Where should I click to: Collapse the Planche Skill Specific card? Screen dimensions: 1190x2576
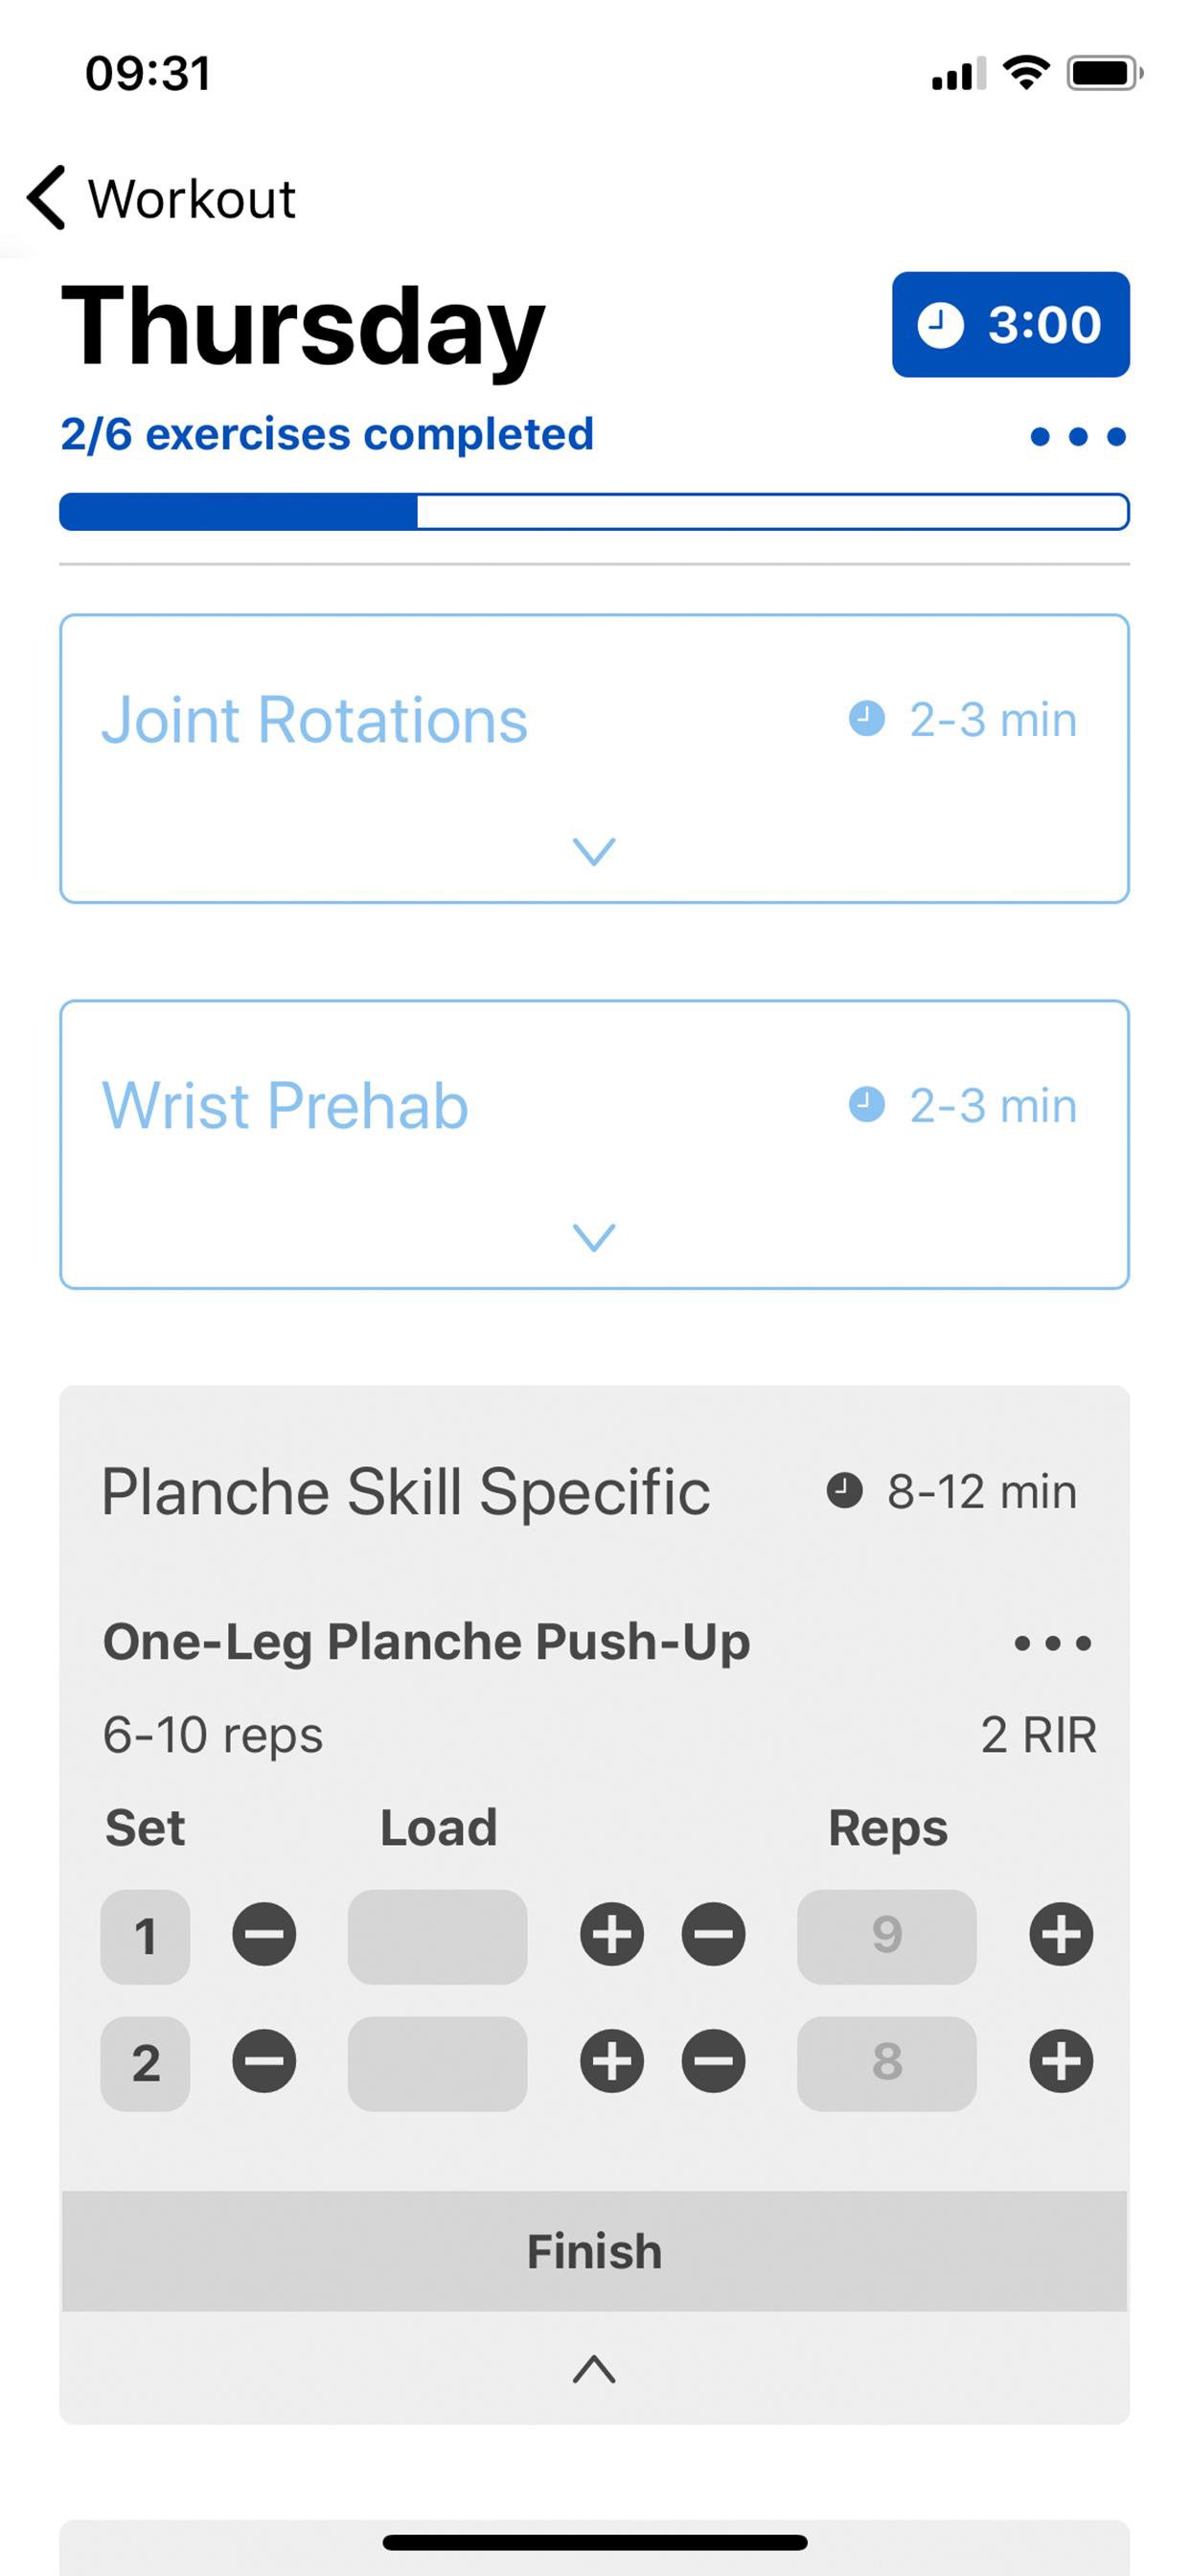[x=593, y=2369]
